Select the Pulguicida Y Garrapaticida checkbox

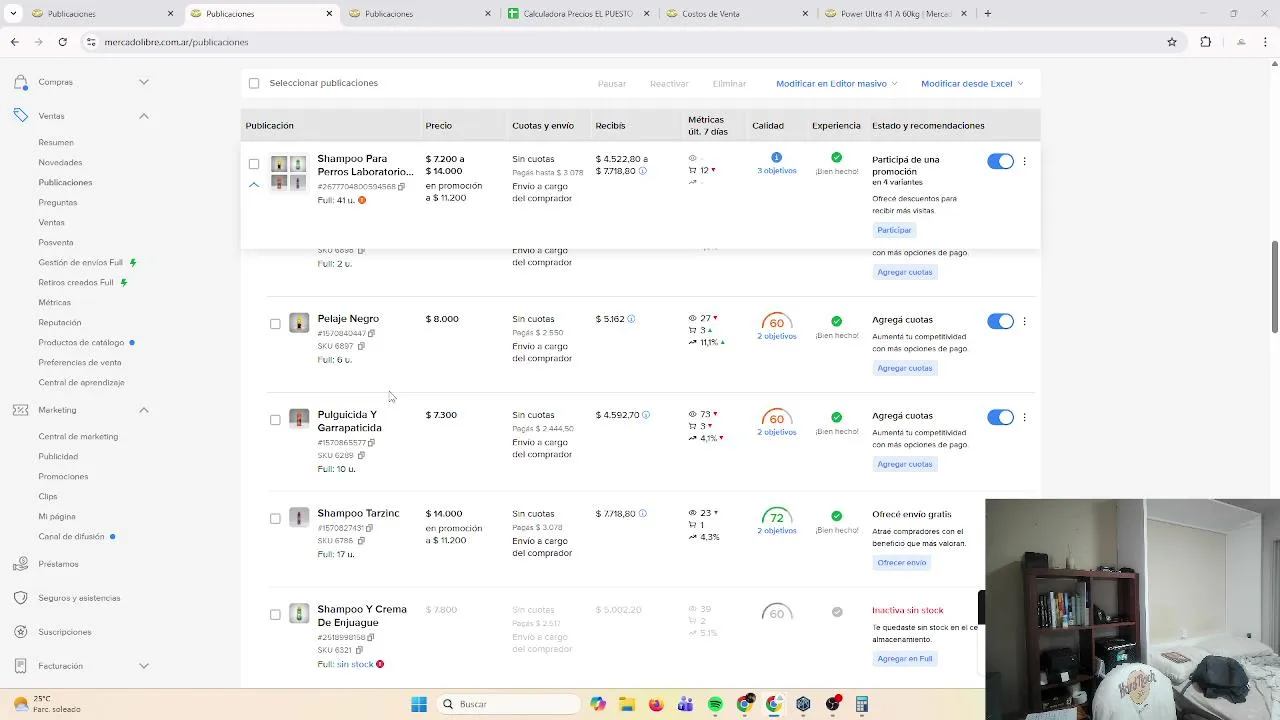tap(275, 420)
